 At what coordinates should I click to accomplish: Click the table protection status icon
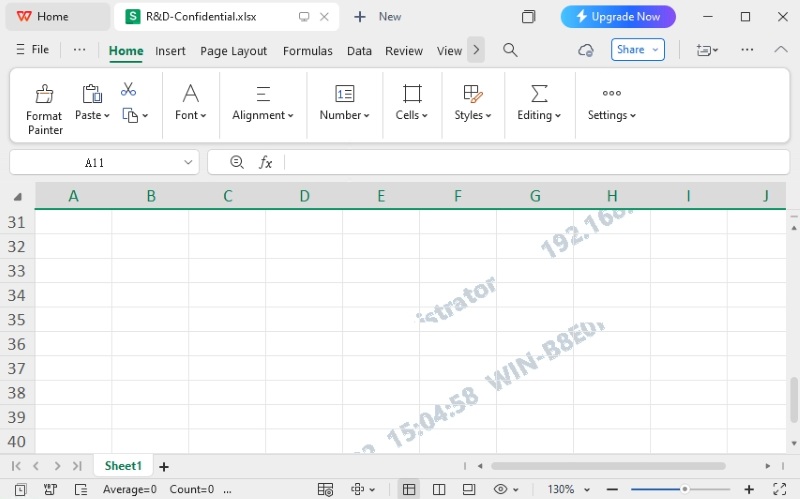325,489
